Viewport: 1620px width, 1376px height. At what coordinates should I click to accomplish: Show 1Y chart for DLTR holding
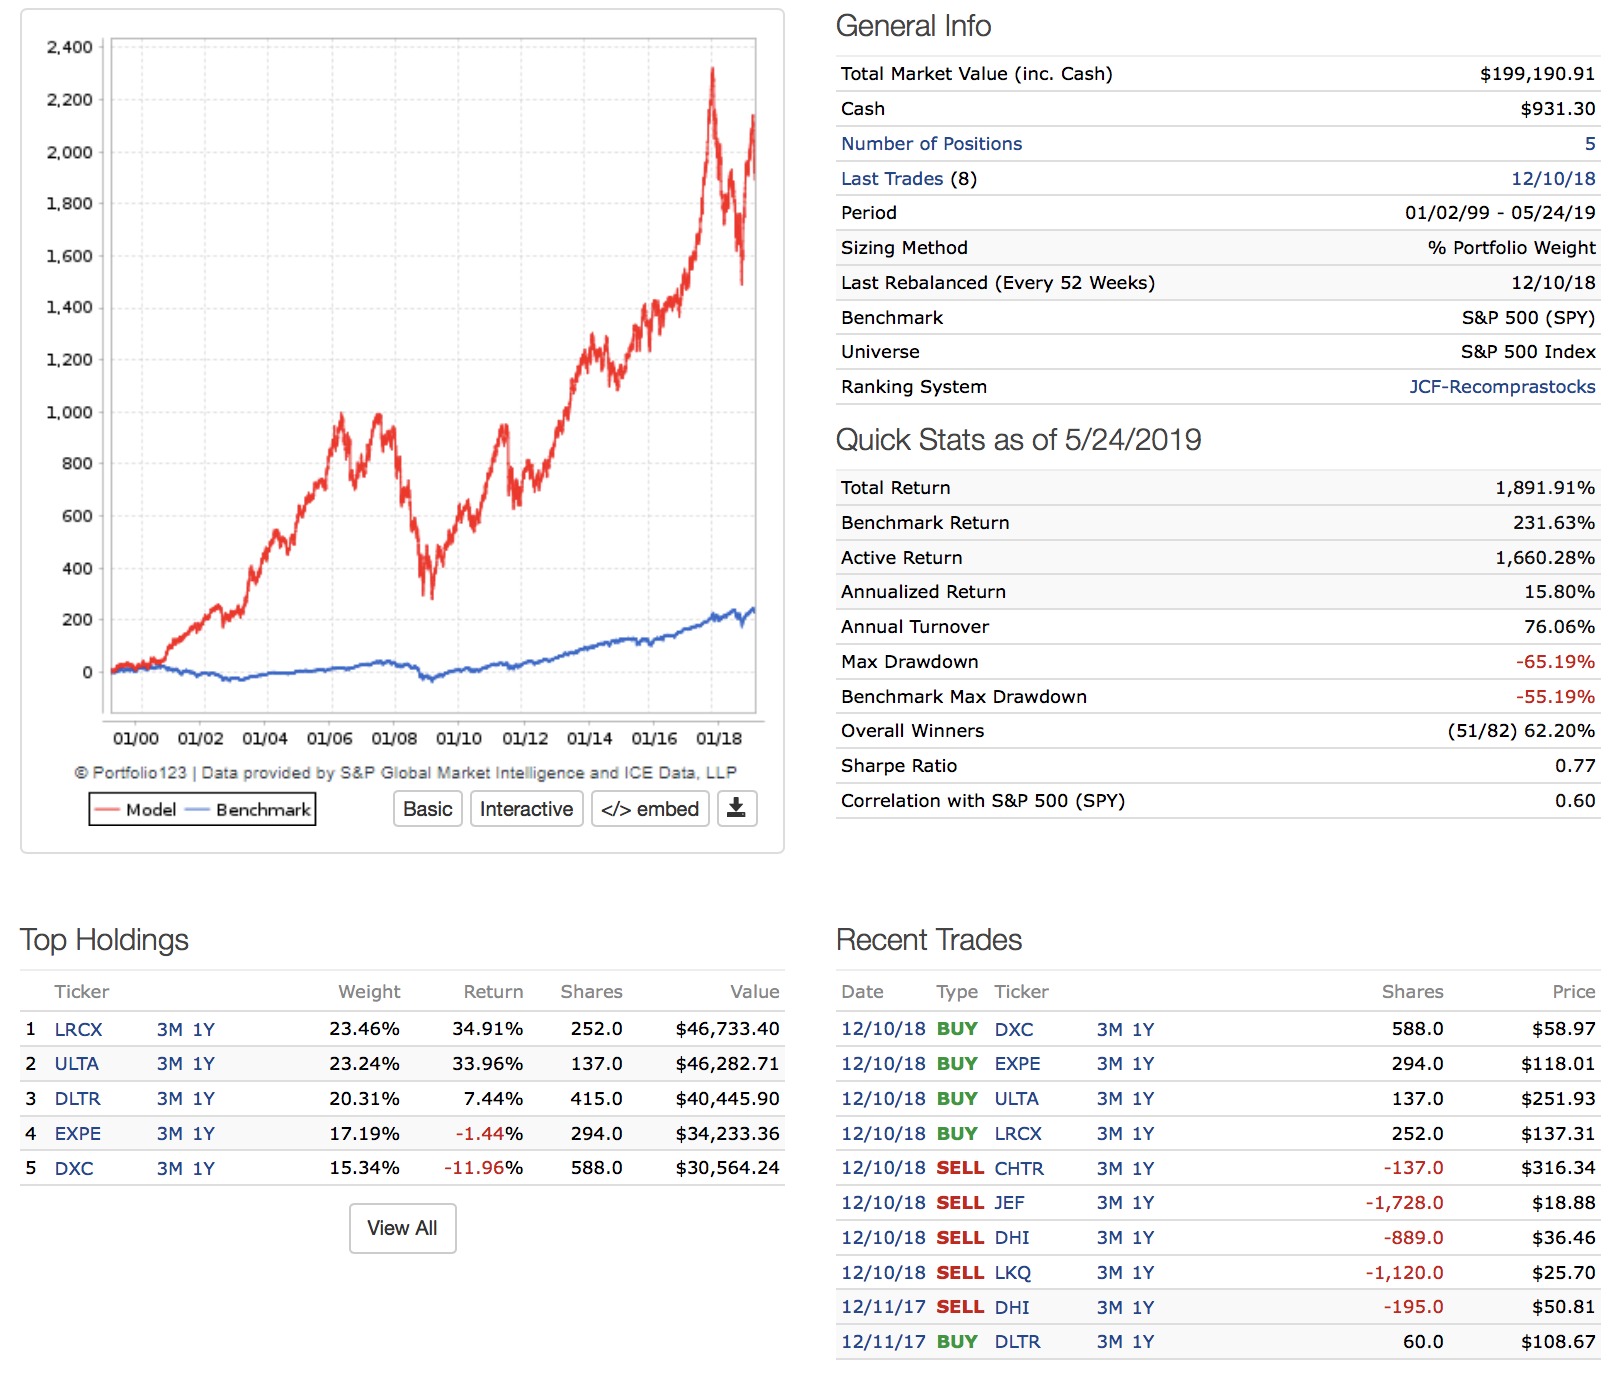pos(204,1099)
